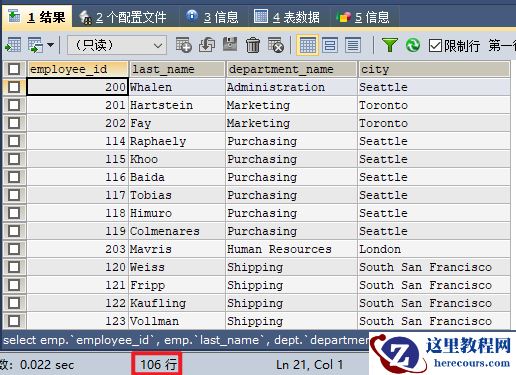The image size is (516, 375).
Task: Select Marketing cell in Fay row
Action: 291,123
